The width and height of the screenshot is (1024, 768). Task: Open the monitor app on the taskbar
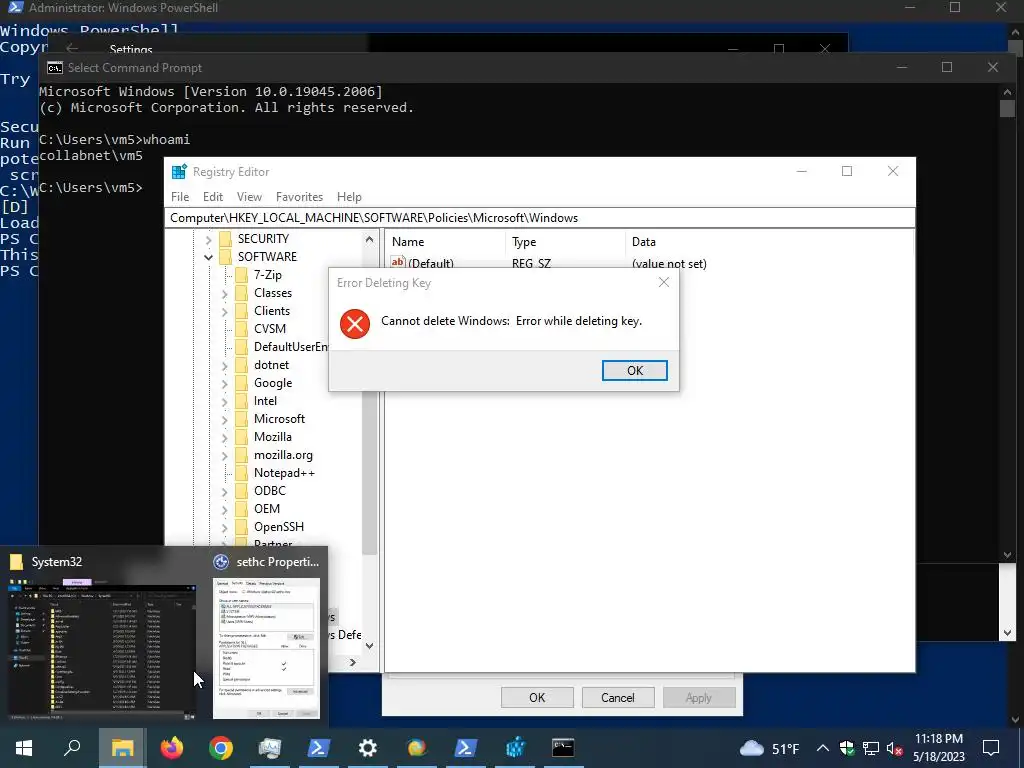pyautogui.click(x=270, y=748)
